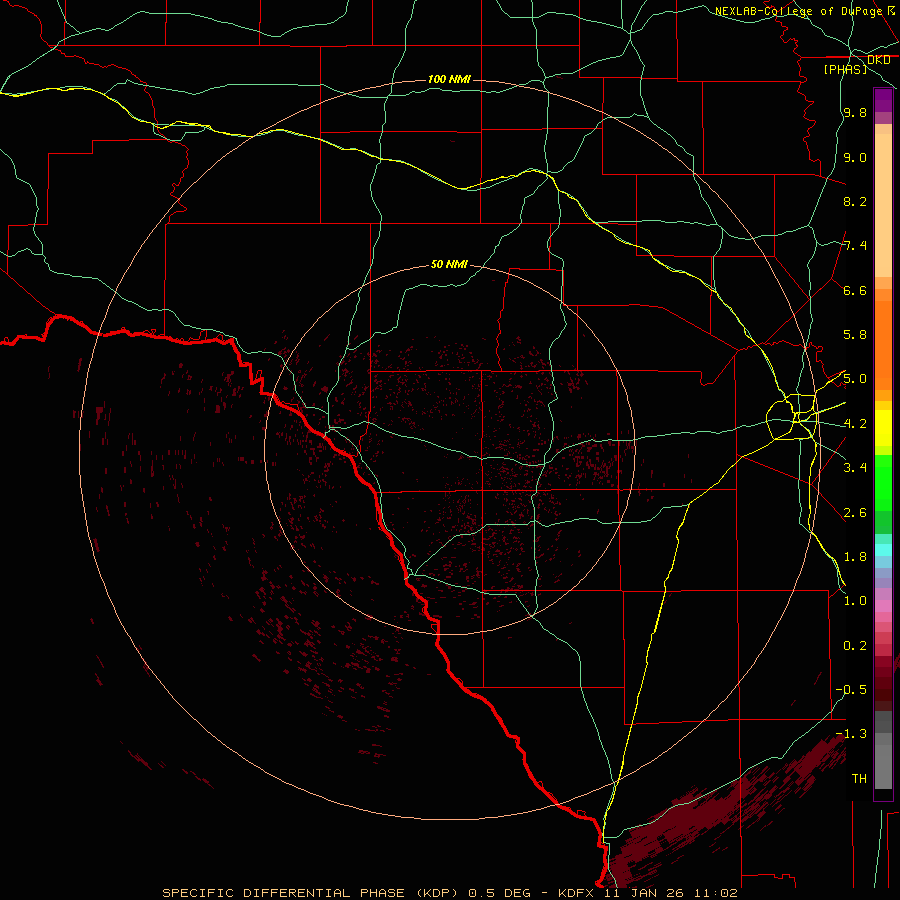Pick the large peach color bar segment

pyautogui.click(x=883, y=205)
